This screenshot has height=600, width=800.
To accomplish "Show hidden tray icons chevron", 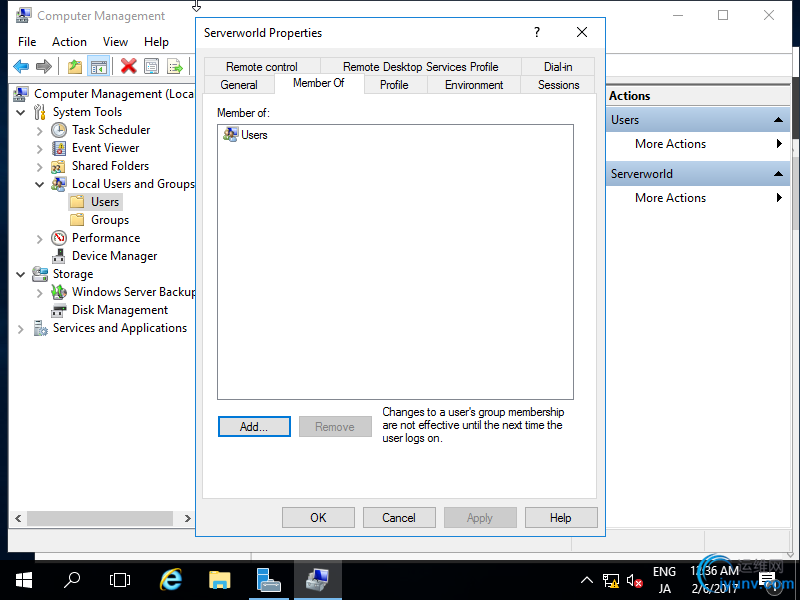I will [587, 580].
